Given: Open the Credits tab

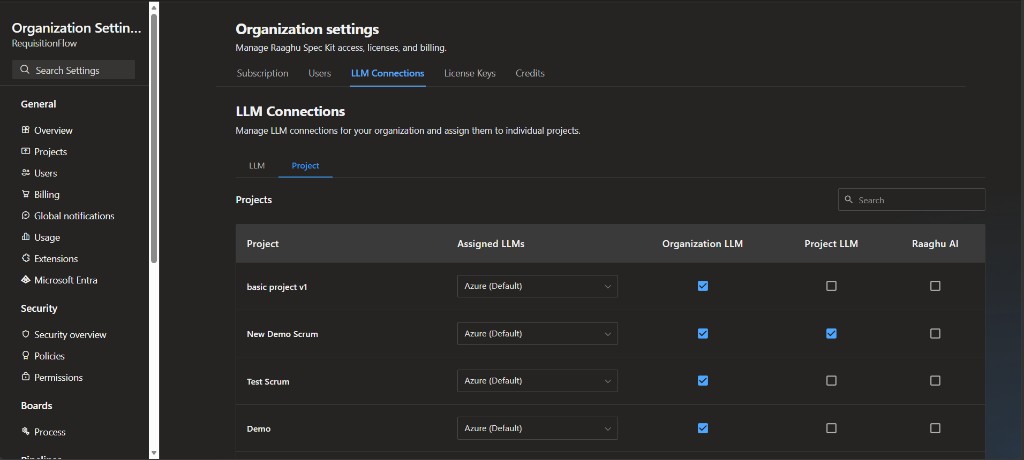Looking at the screenshot, I should [530, 73].
